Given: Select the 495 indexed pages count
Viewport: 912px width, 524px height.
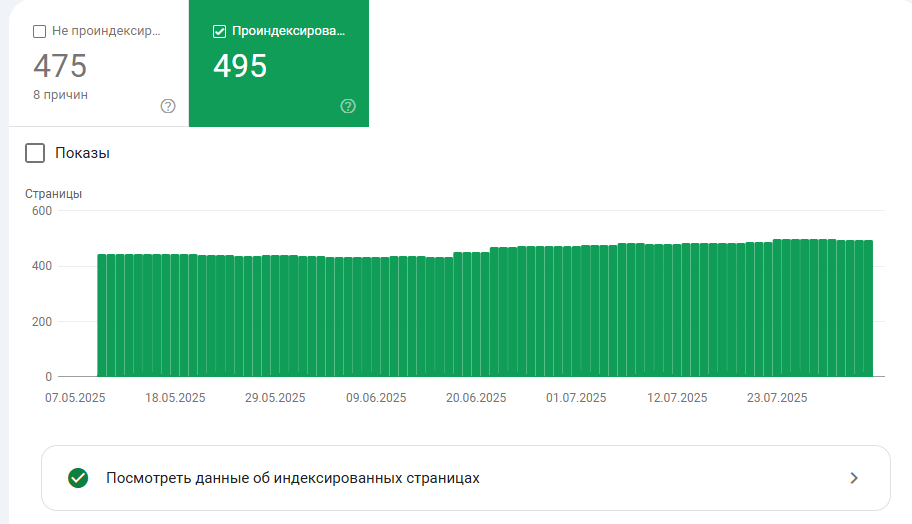Looking at the screenshot, I should tap(240, 66).
